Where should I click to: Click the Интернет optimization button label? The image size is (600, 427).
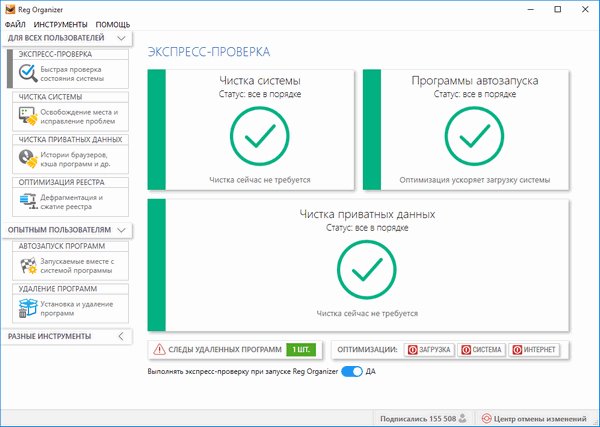click(x=540, y=350)
